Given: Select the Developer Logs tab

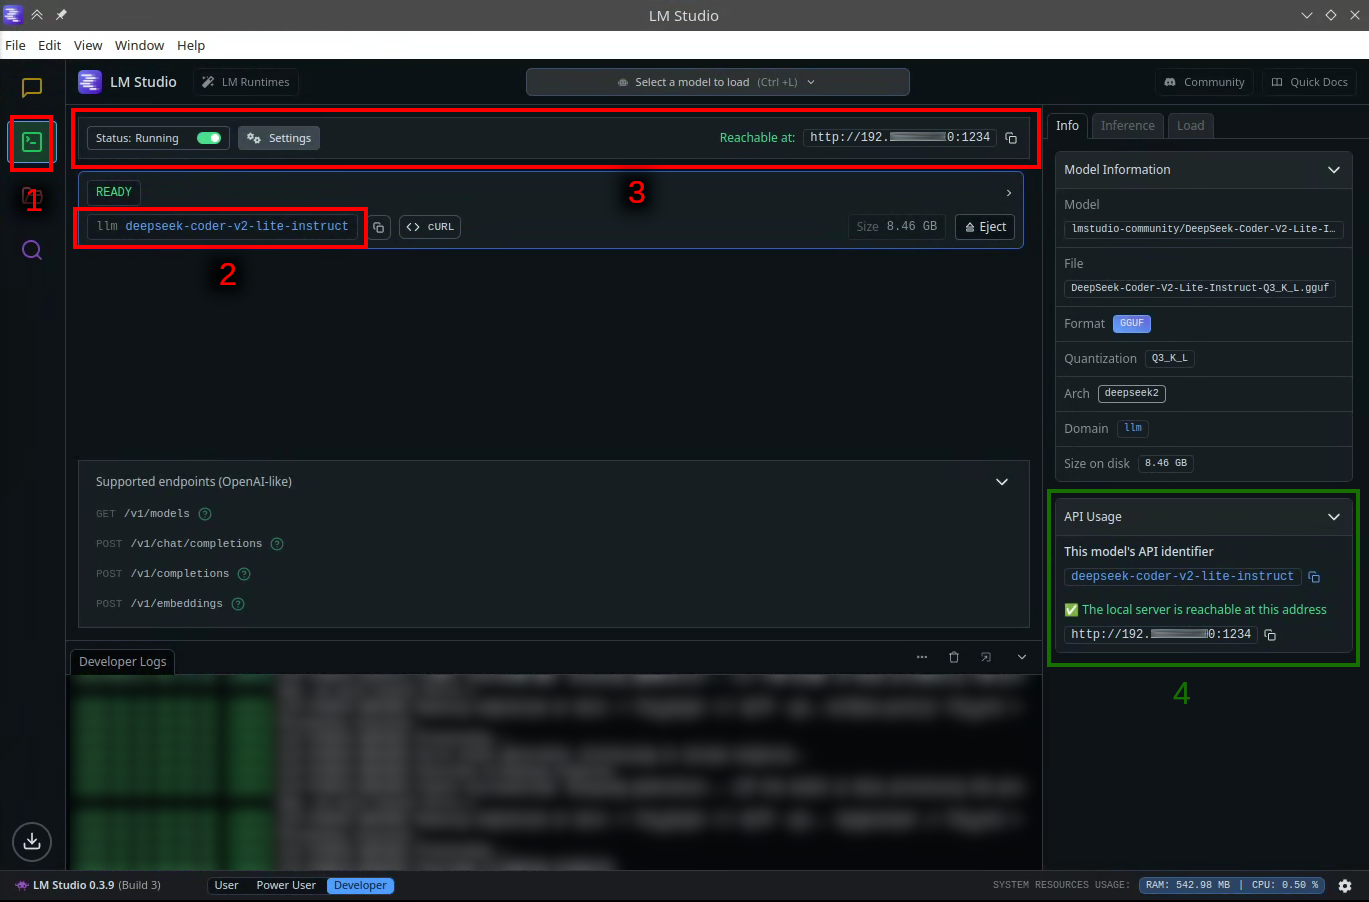Looking at the screenshot, I should (x=122, y=661).
